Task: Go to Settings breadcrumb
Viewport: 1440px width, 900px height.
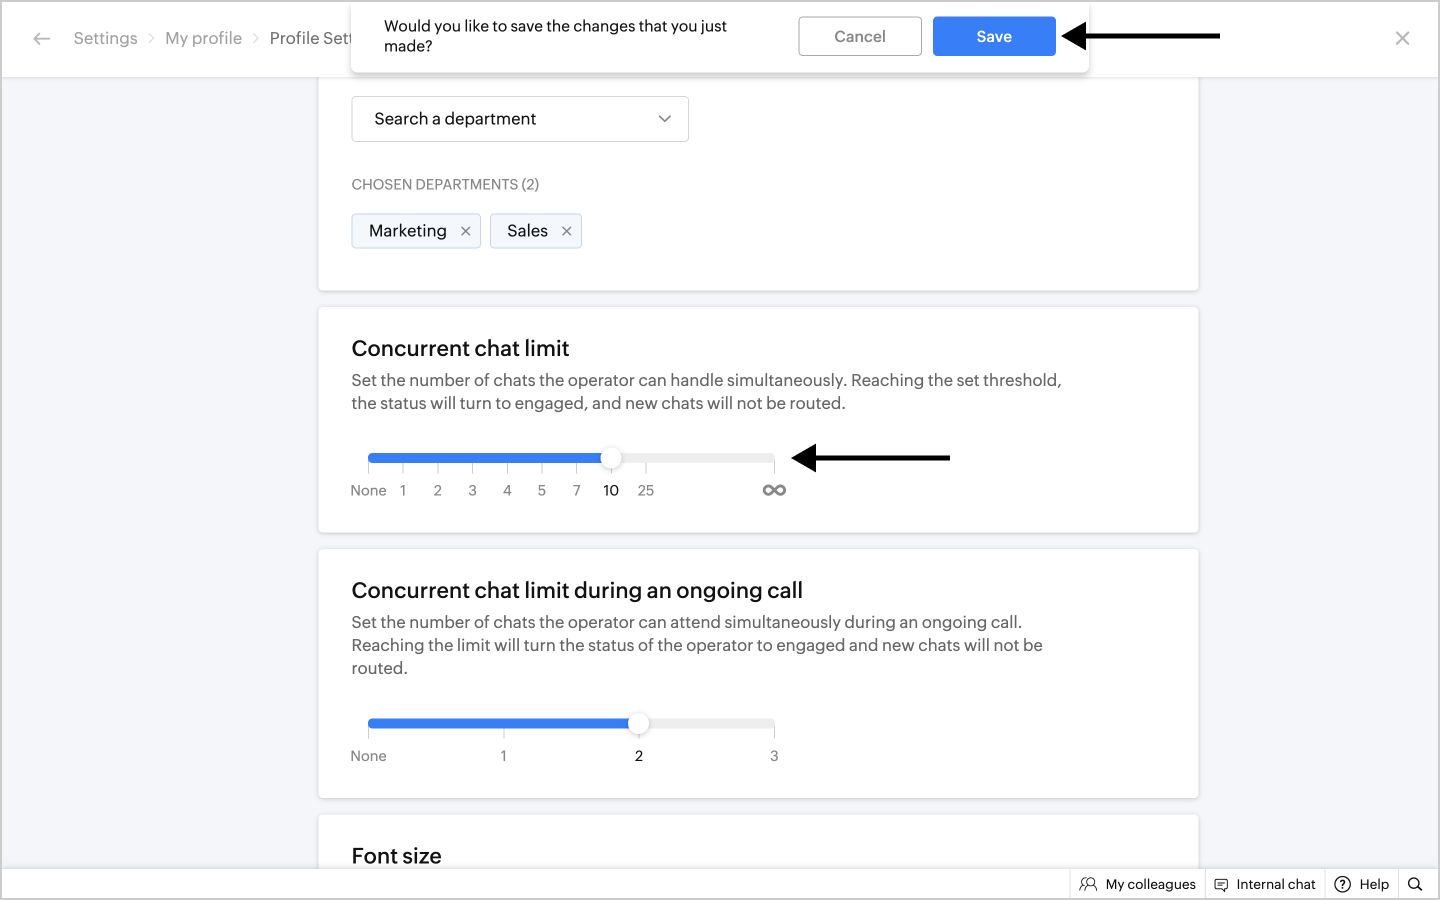Action: coord(105,38)
